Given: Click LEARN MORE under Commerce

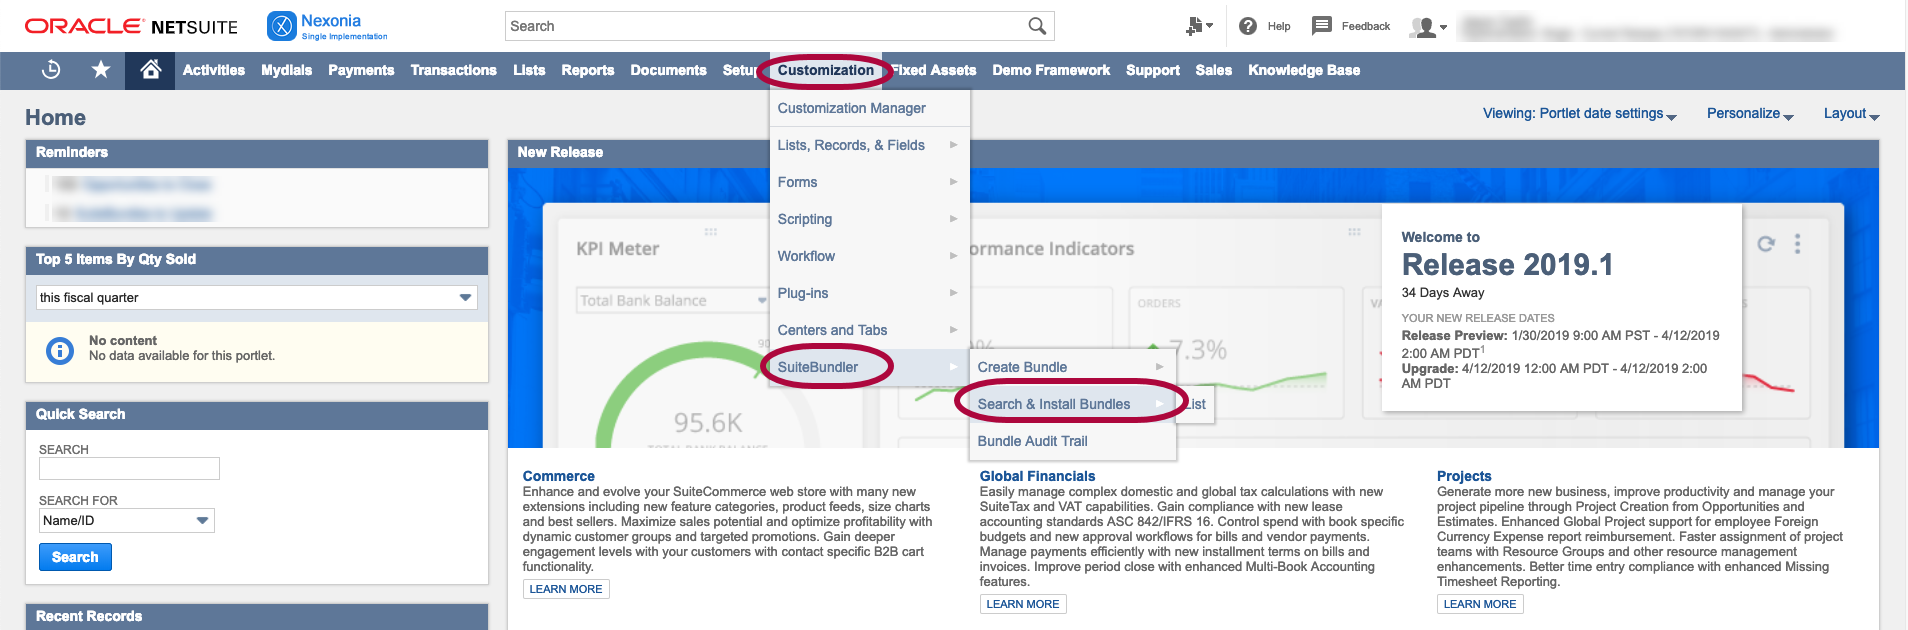Looking at the screenshot, I should coord(566,589).
